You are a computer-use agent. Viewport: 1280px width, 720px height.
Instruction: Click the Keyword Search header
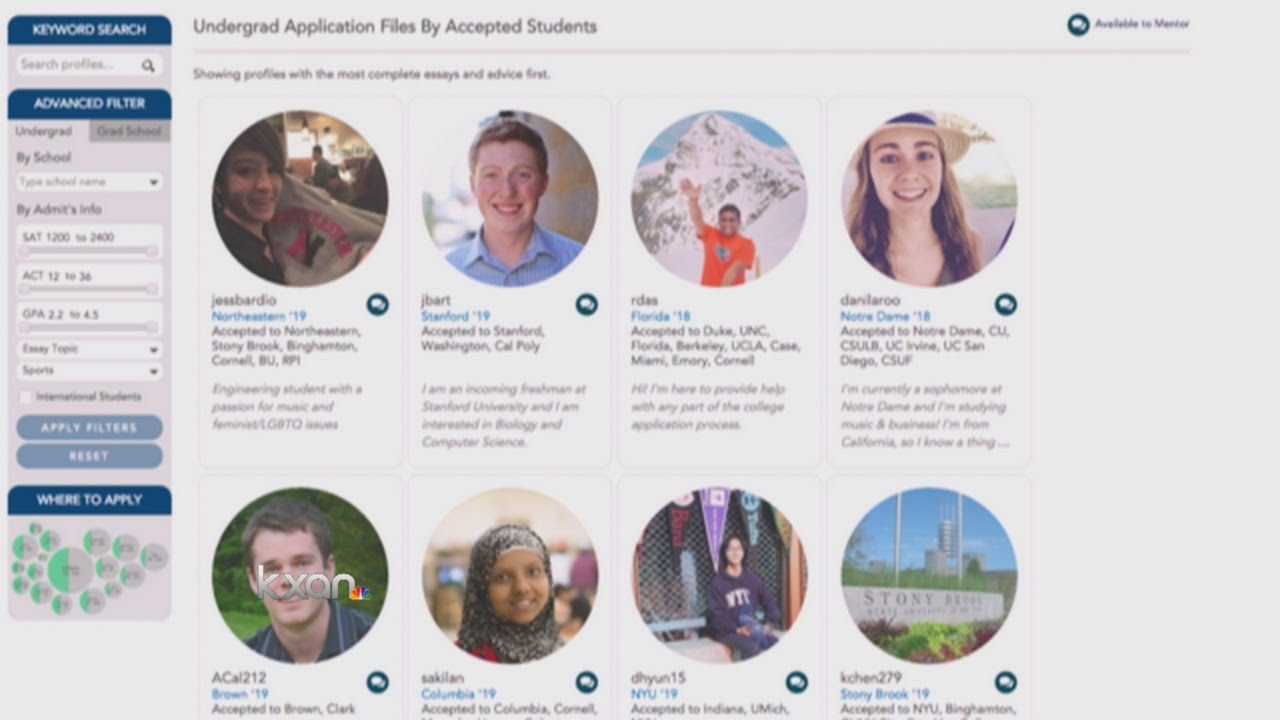[x=89, y=30]
